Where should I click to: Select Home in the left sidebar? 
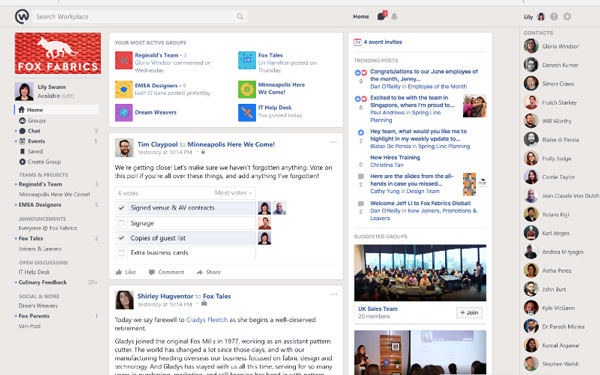point(57,110)
